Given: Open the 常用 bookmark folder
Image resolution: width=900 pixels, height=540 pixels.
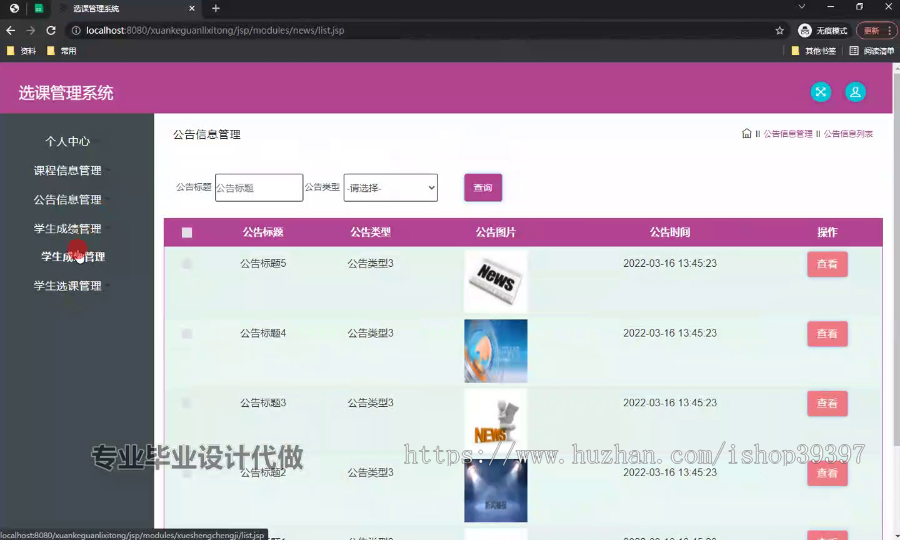Looking at the screenshot, I should (x=61, y=51).
